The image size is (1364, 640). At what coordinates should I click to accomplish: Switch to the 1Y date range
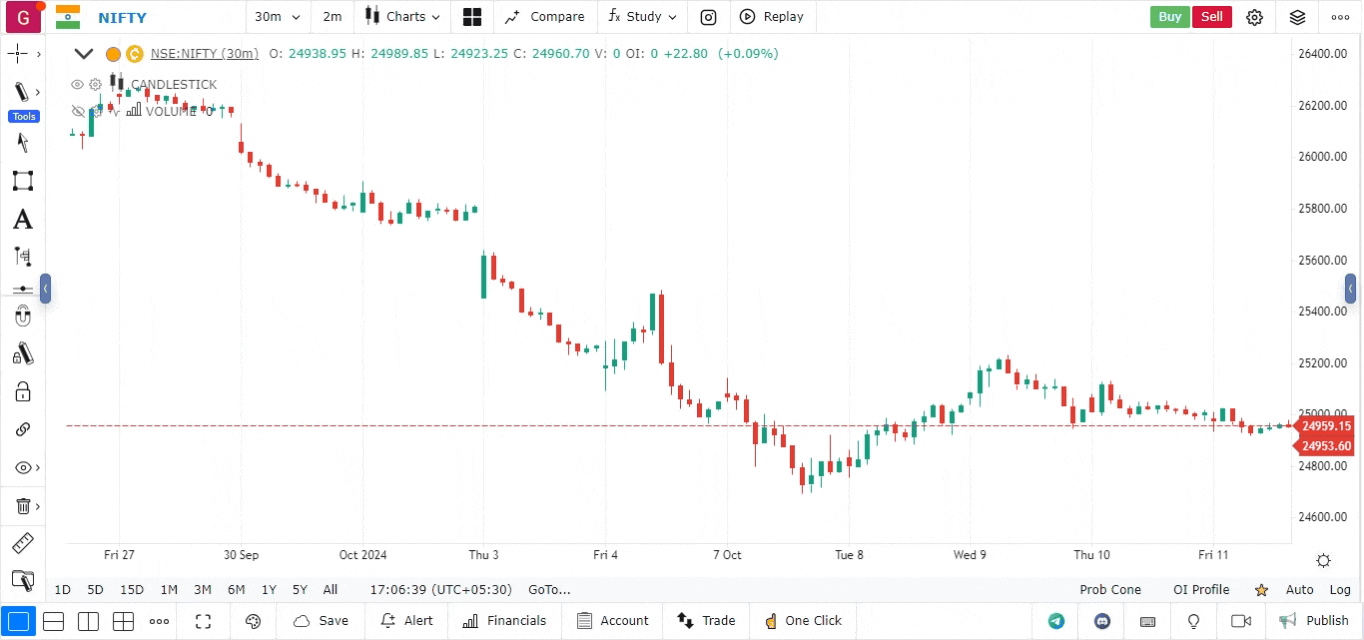[269, 590]
